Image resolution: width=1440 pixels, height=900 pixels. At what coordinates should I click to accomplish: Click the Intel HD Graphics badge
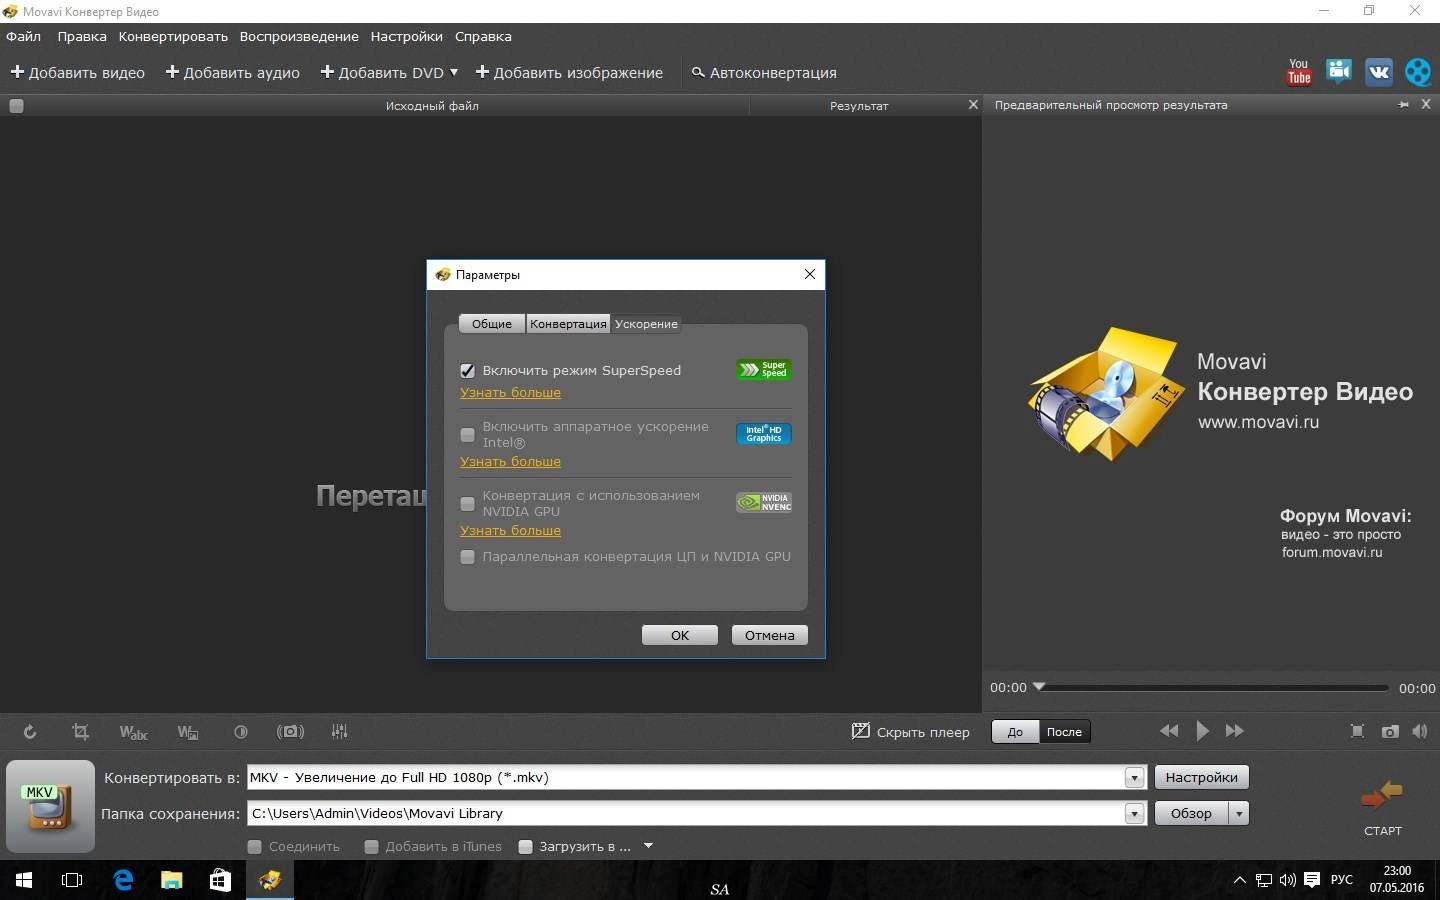(x=764, y=434)
